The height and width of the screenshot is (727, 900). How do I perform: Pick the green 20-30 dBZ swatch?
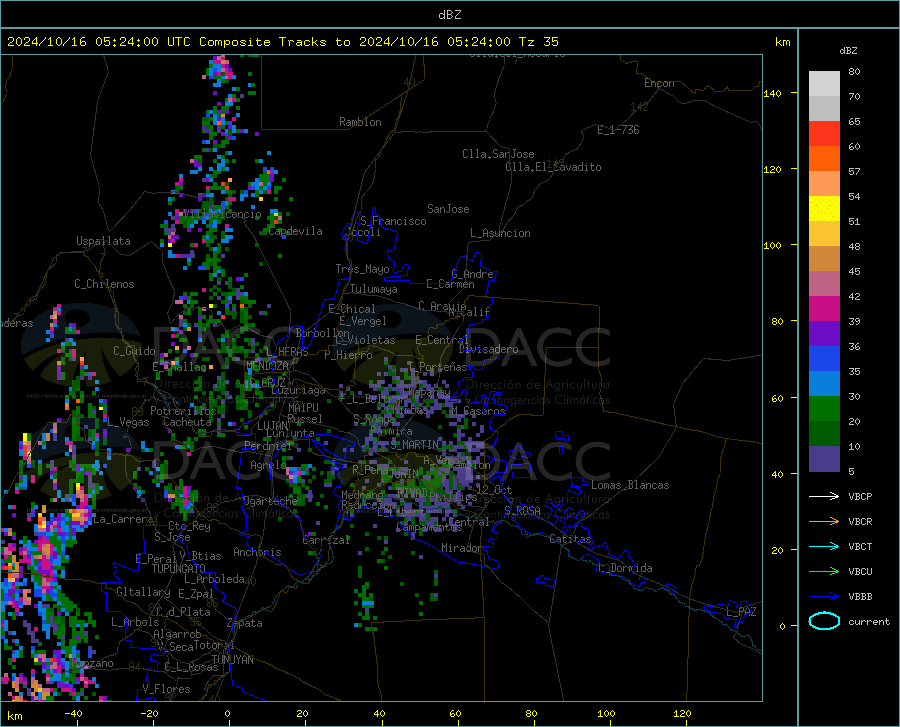[824, 409]
